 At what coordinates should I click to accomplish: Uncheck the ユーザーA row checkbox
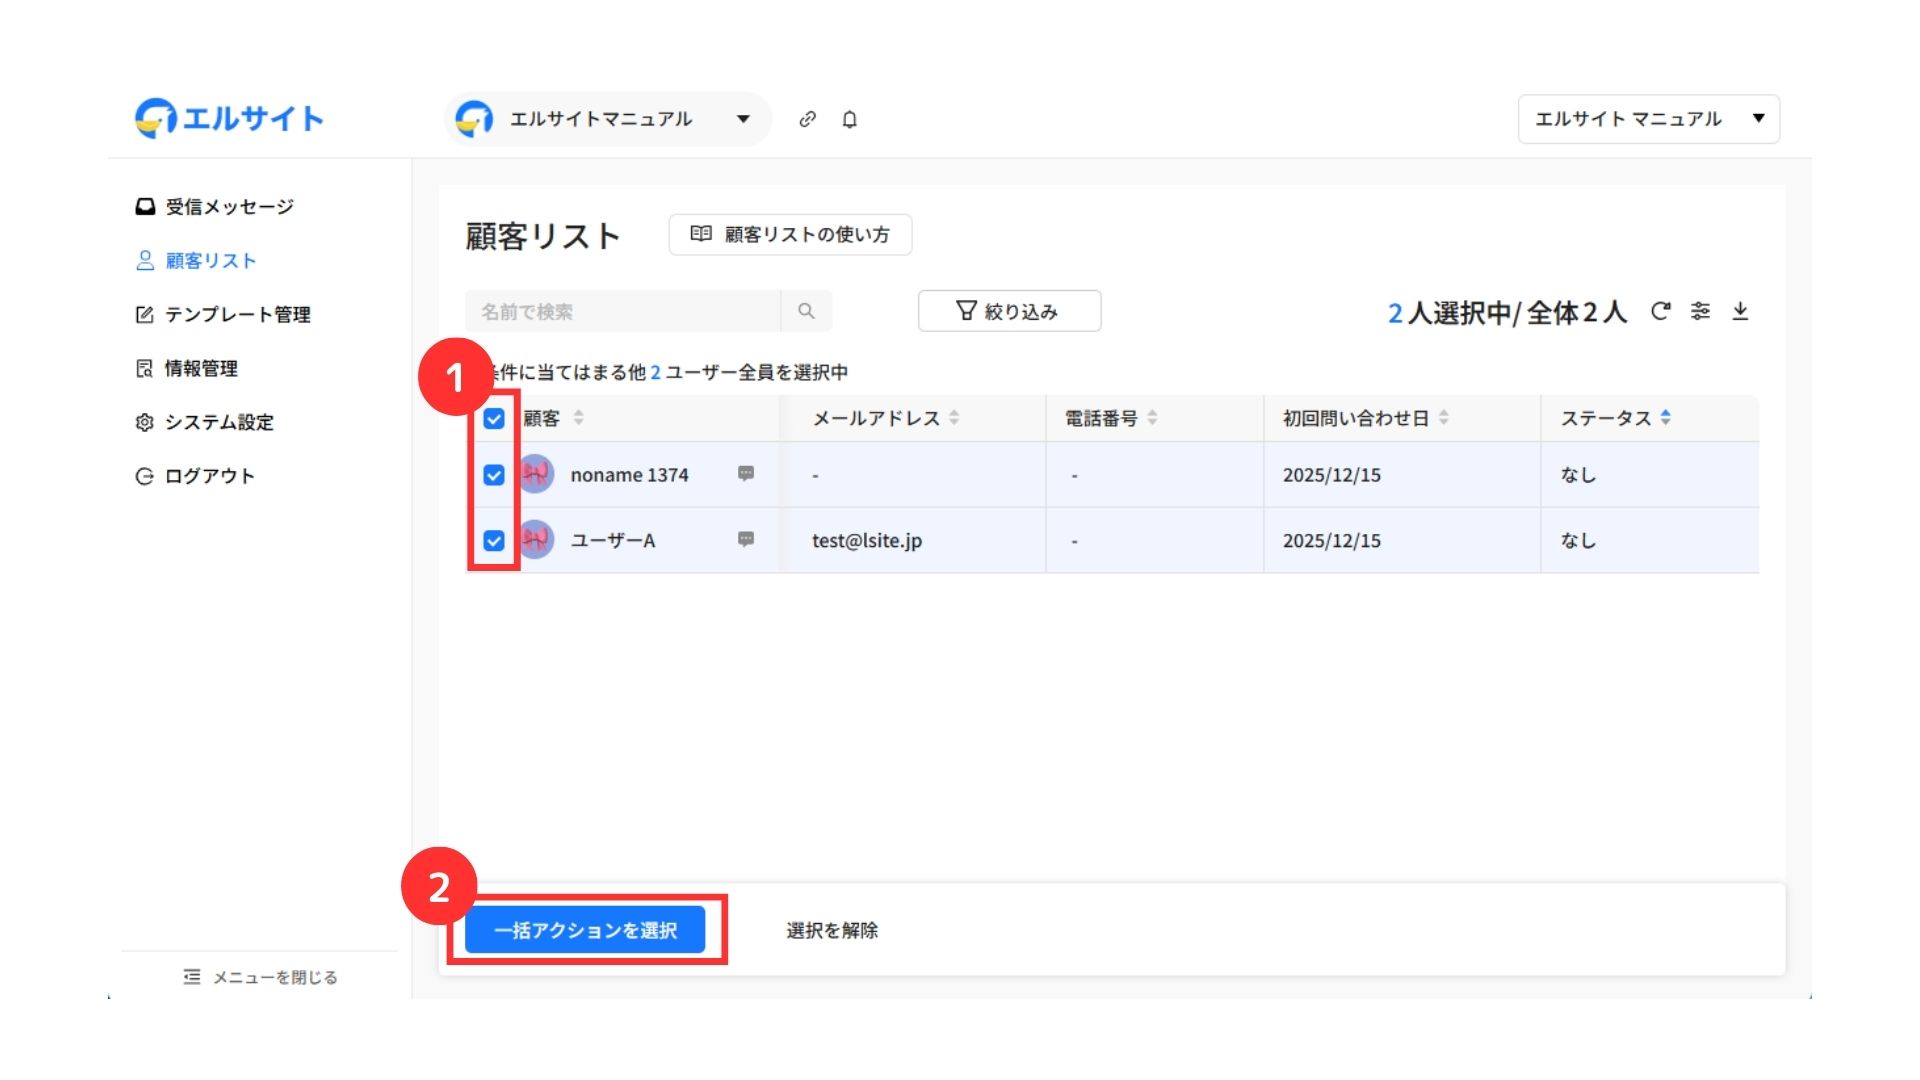point(494,541)
